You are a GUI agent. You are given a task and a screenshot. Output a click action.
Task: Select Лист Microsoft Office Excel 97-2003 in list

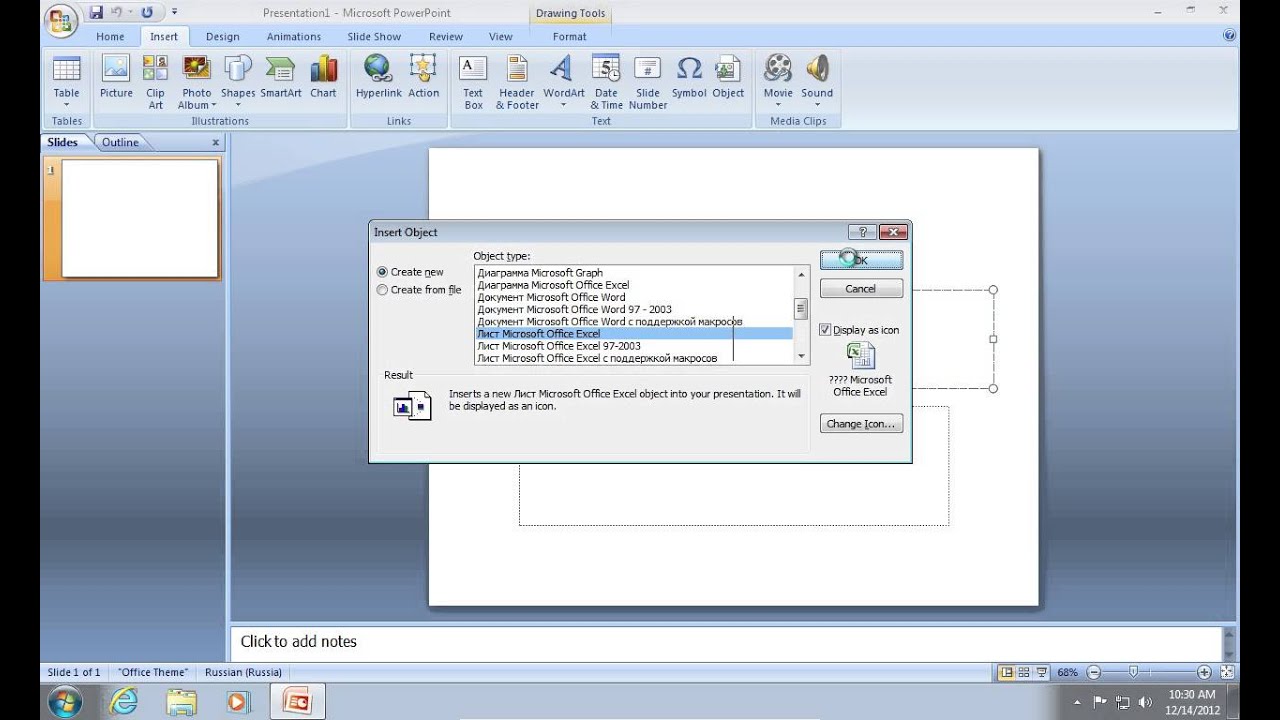coord(560,345)
